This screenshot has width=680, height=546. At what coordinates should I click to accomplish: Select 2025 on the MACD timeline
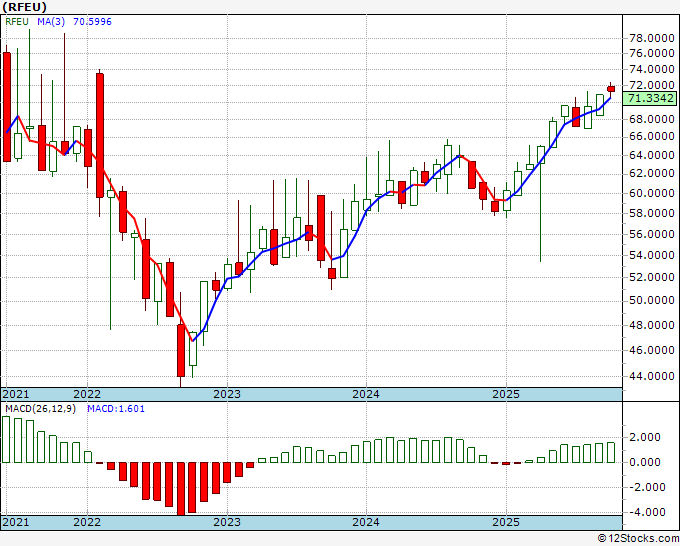coord(506,522)
